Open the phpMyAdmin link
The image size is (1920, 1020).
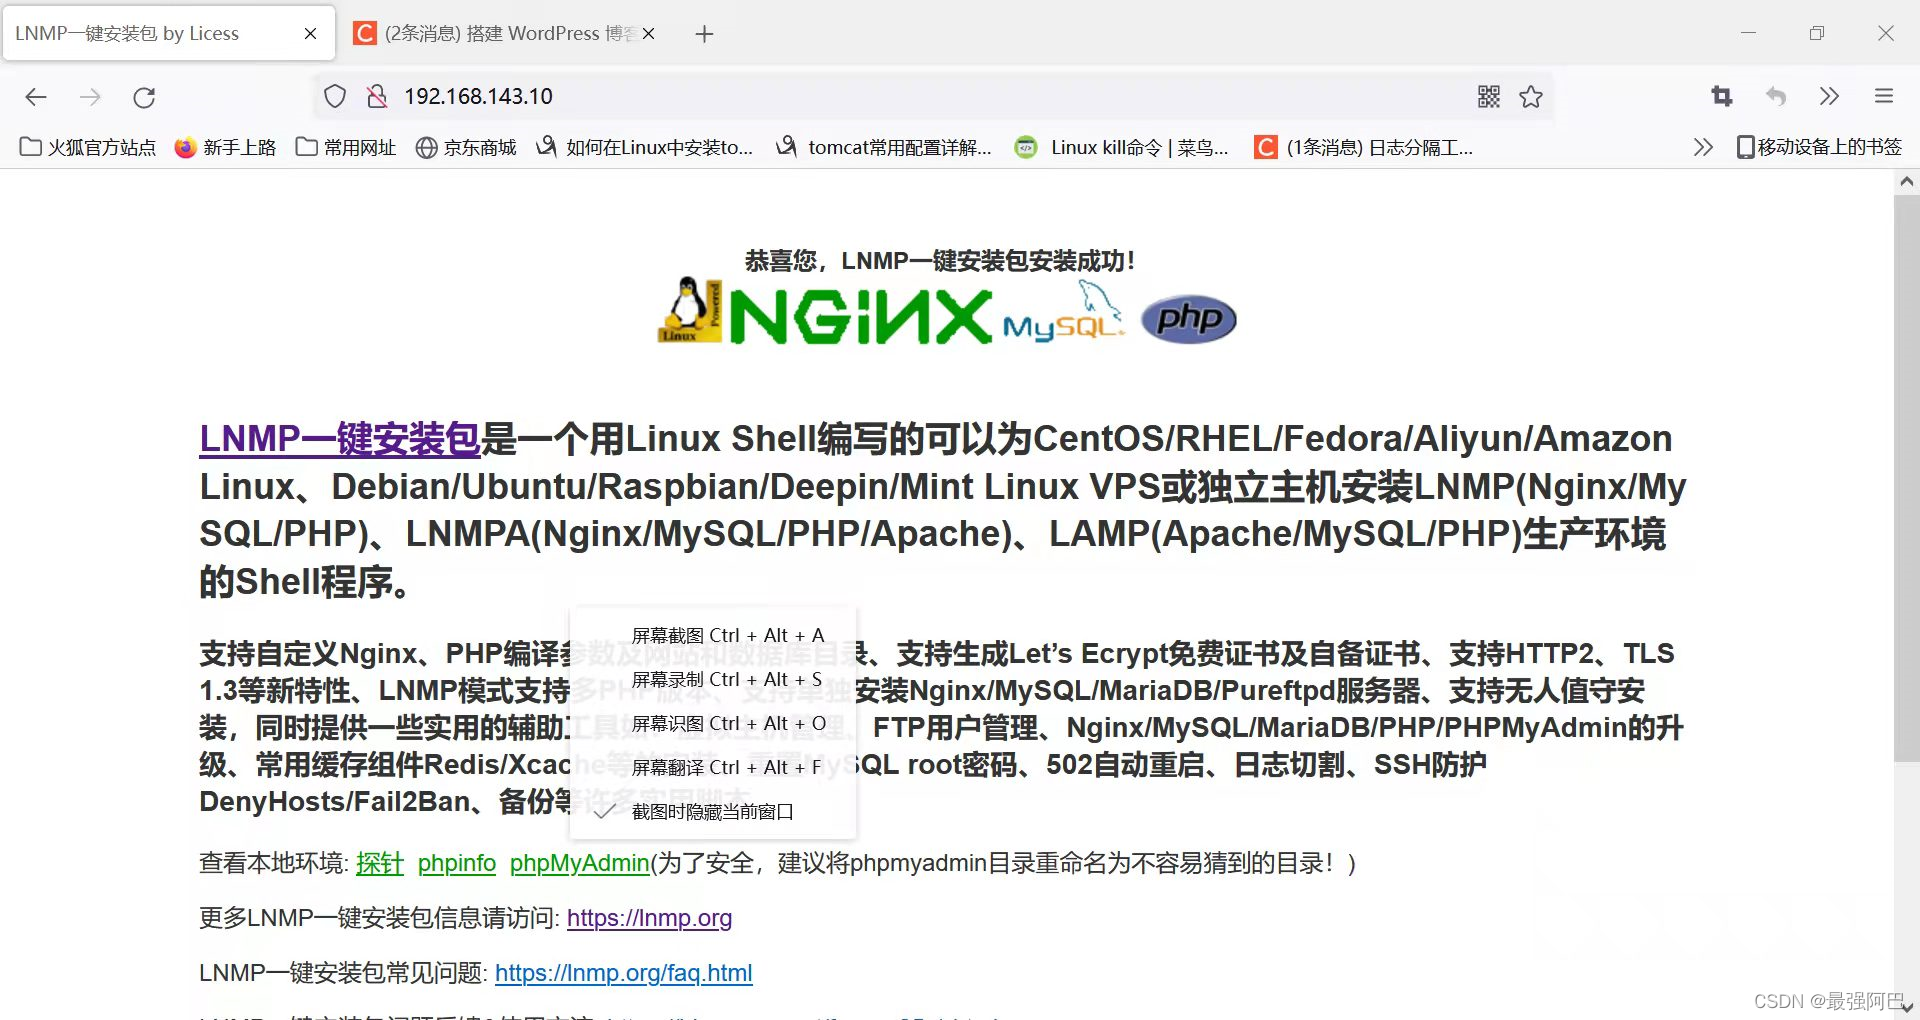point(578,863)
